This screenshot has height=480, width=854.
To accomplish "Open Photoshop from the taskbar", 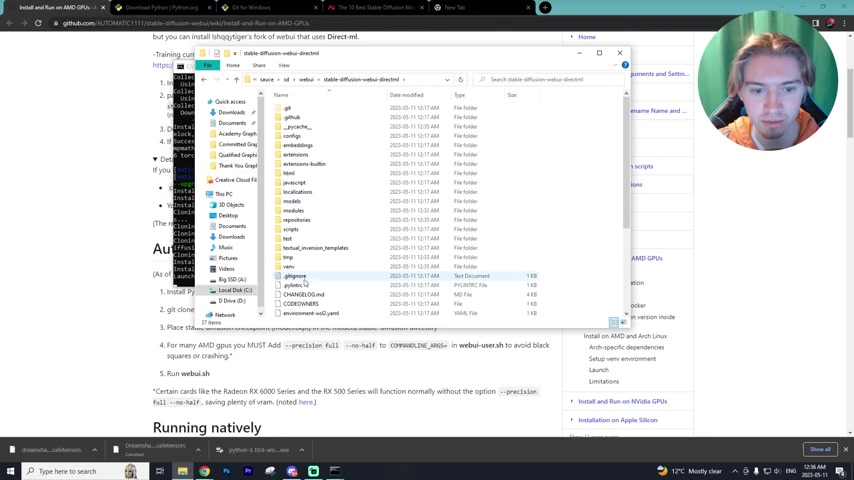I will 226,471.
